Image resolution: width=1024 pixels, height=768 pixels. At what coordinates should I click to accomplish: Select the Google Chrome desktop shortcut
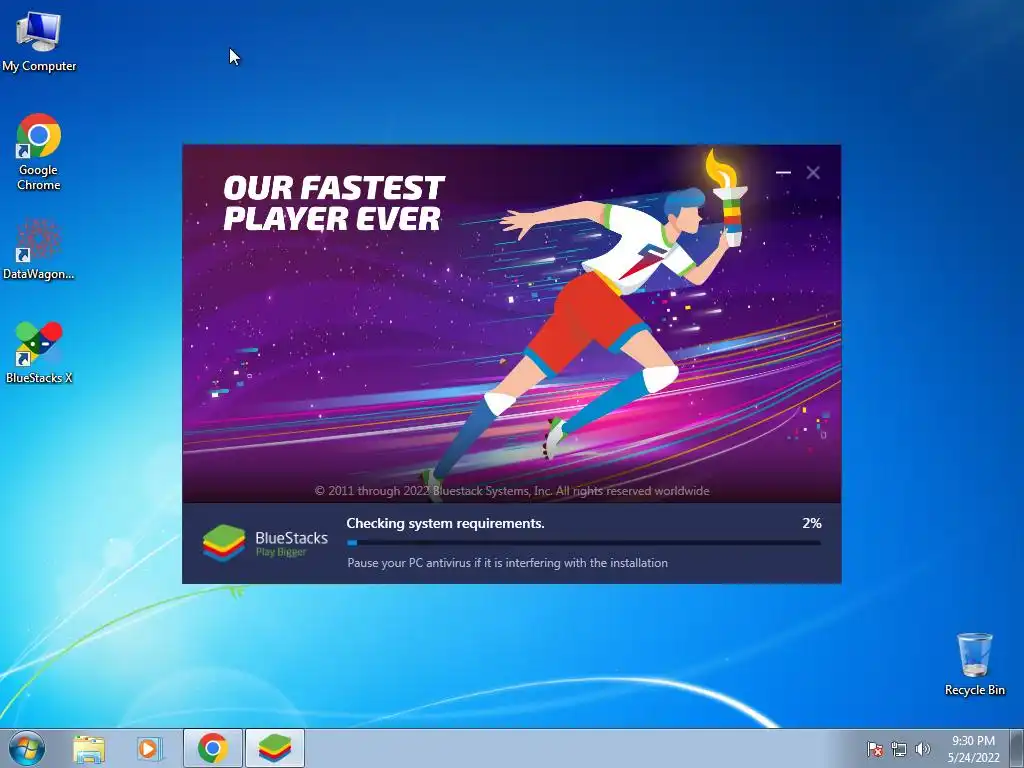[39, 152]
